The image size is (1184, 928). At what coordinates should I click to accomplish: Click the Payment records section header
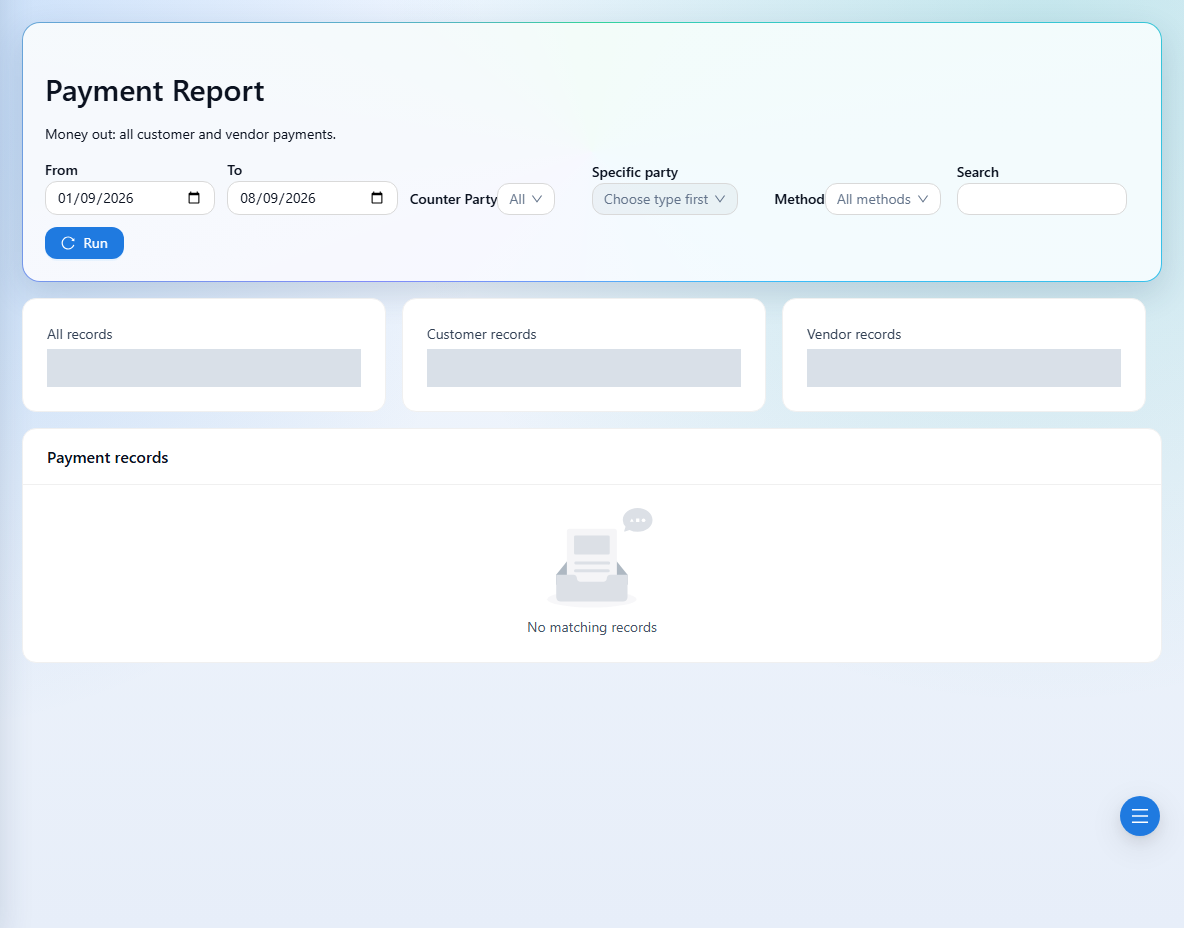click(x=107, y=458)
